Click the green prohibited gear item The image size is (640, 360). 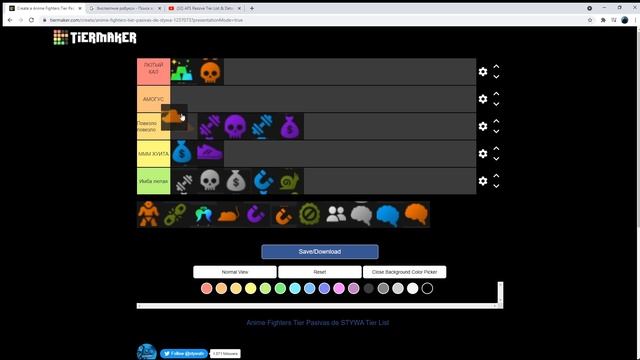pos(309,214)
